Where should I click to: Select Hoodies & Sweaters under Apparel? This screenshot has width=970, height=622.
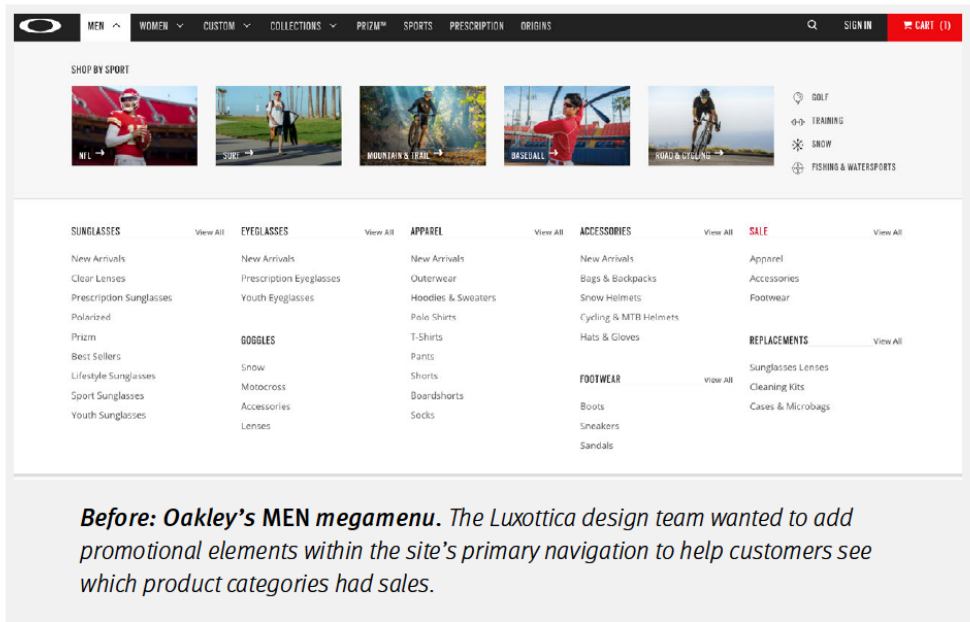(453, 298)
